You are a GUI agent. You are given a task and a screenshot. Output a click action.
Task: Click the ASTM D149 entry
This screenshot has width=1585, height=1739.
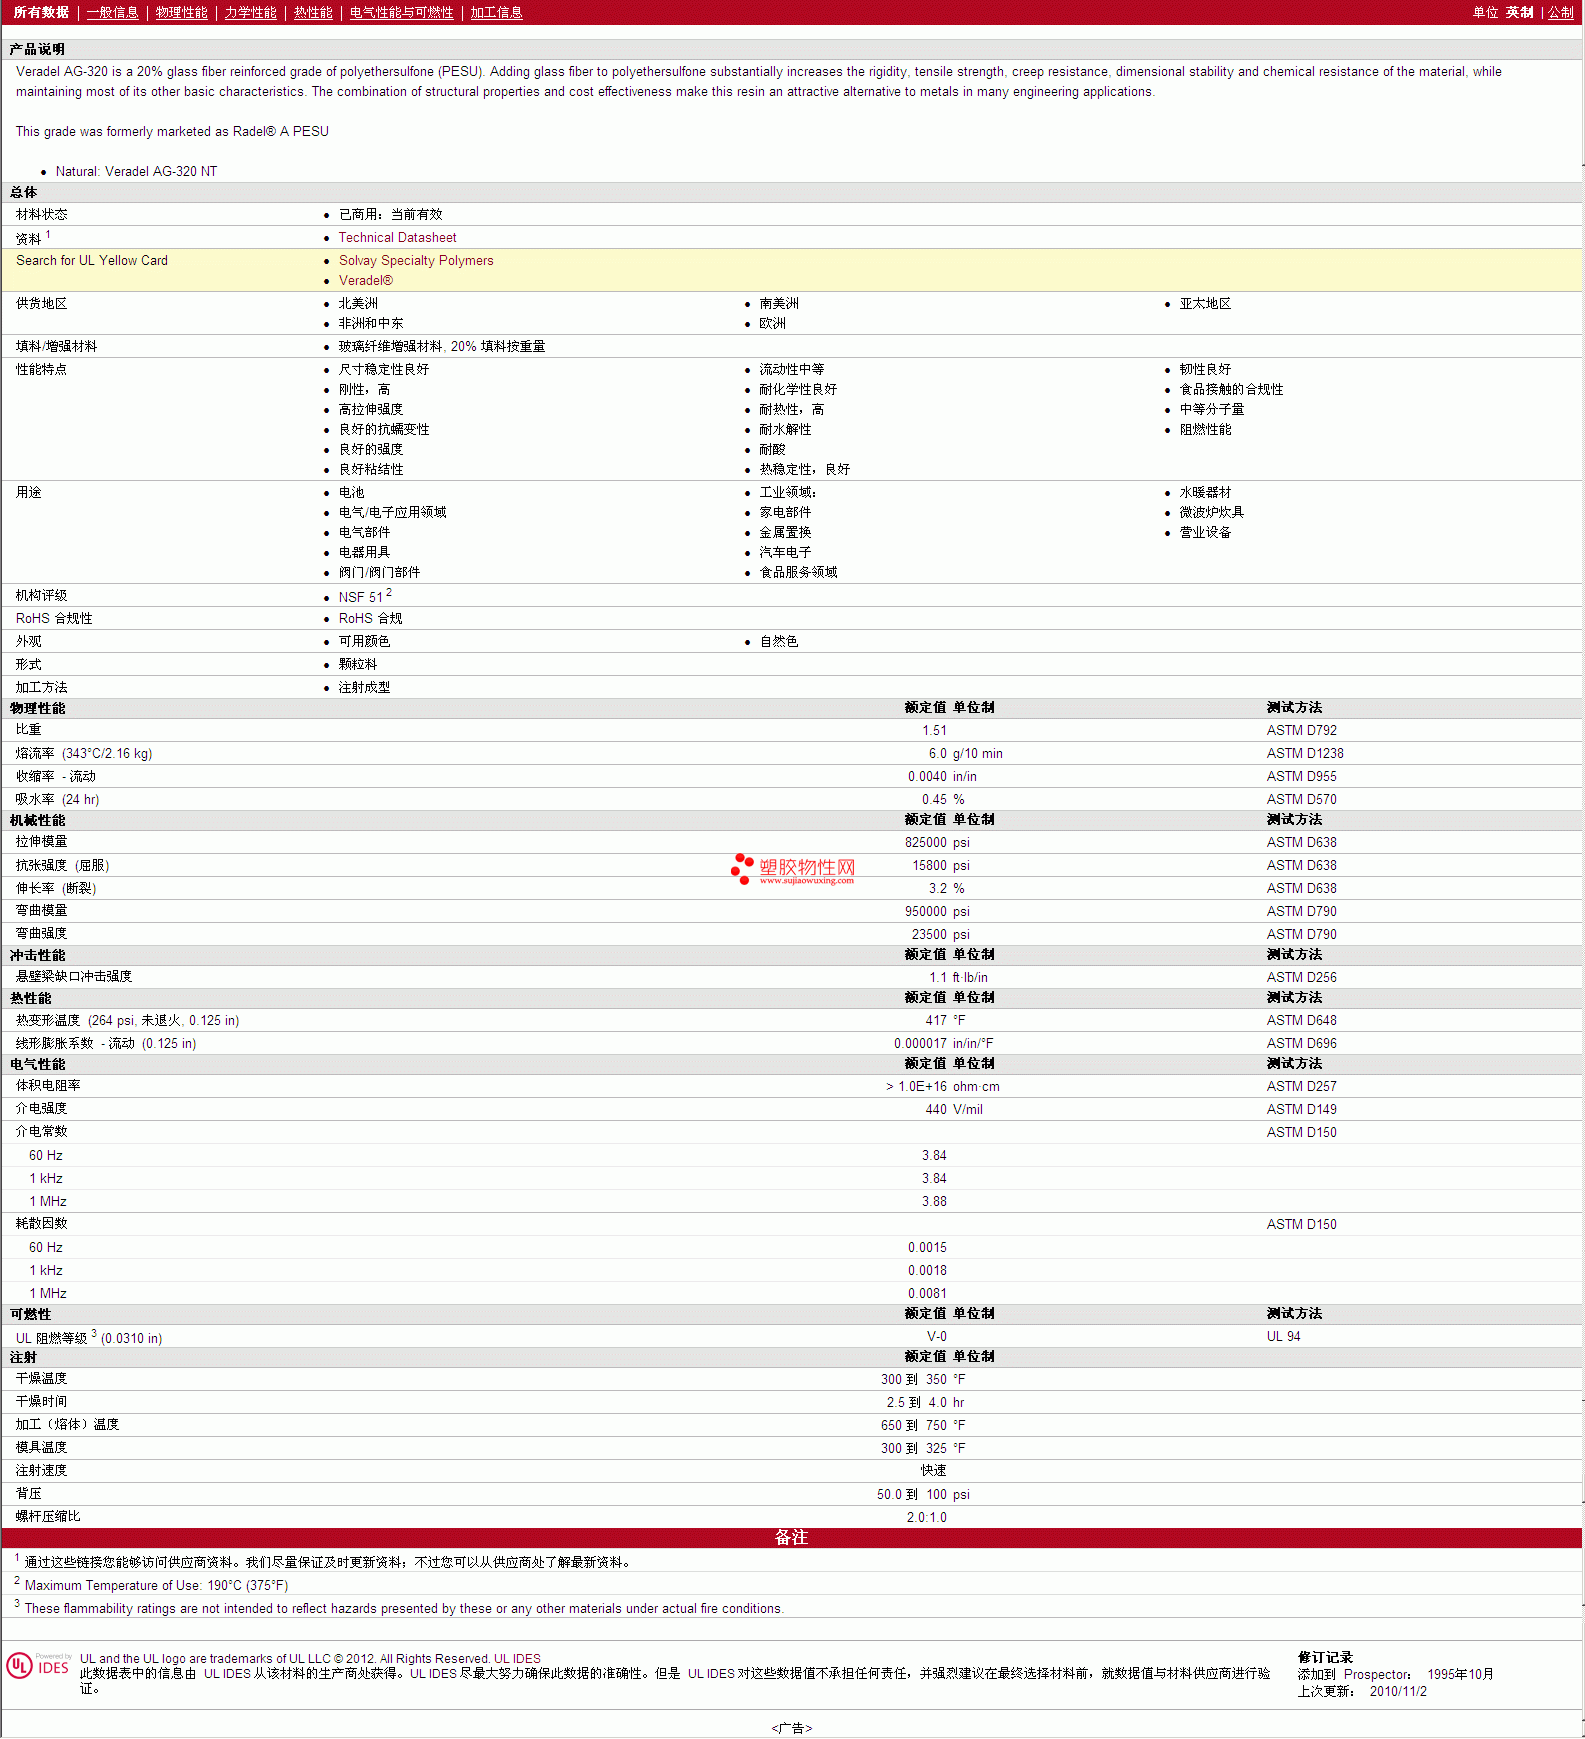click(1301, 1109)
